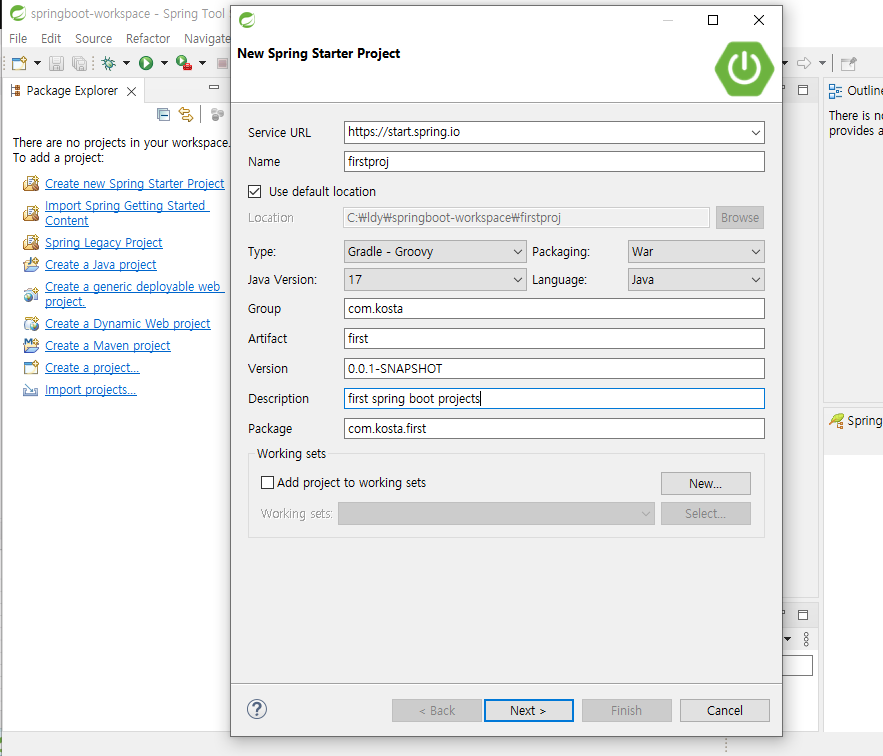The width and height of the screenshot is (883, 756).
Task: Toggle Link with Editor in Package Explorer
Action: [x=186, y=115]
